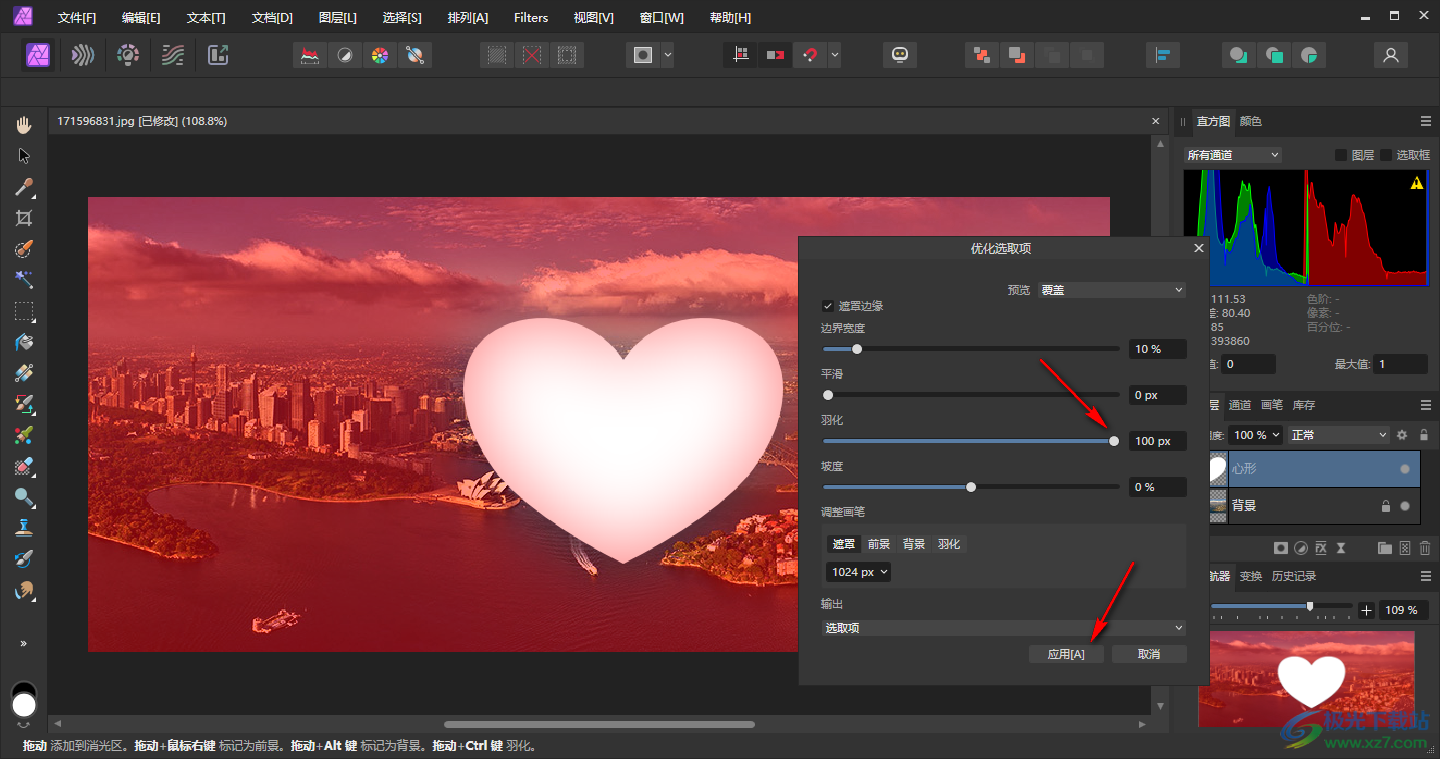Open the 预览 dropdown showing 覆盖

(1111, 290)
